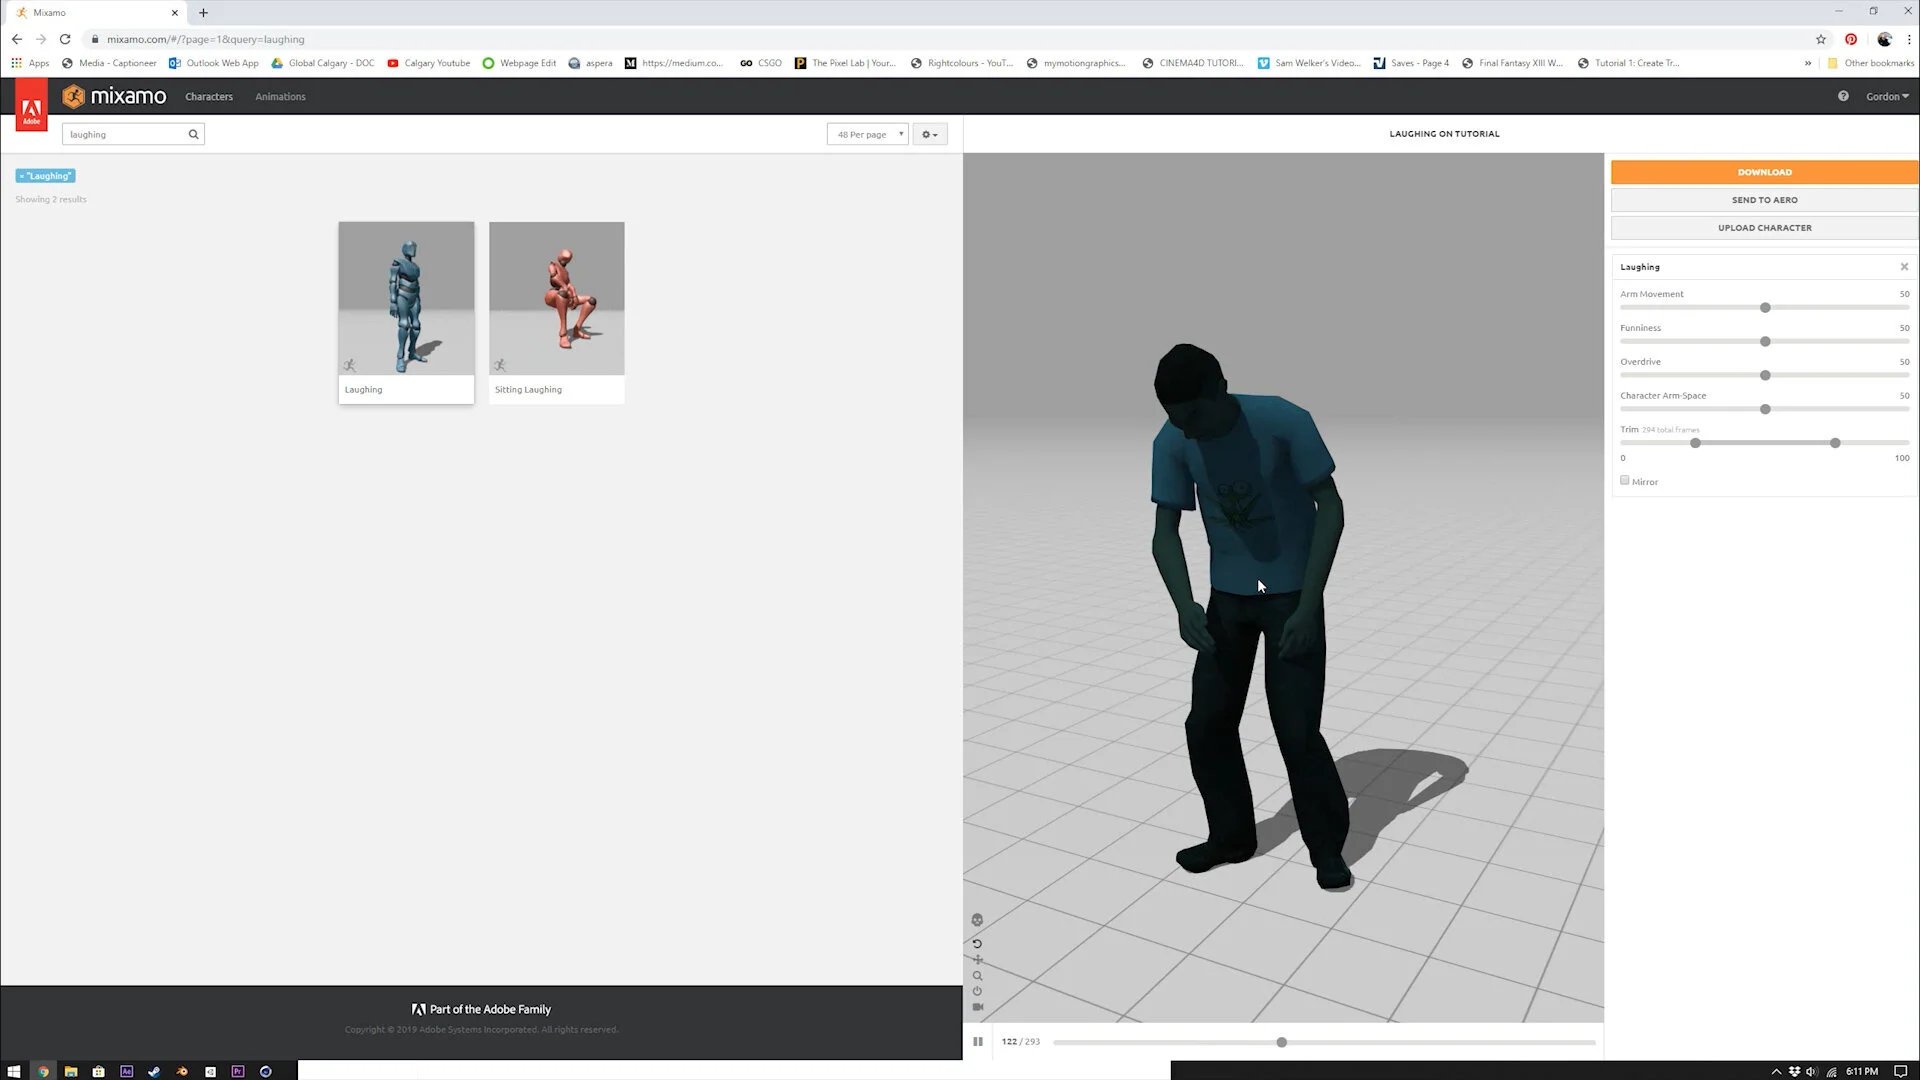Screen dimensions: 1920x1080
Task: Click the reset camera power icon
Action: (x=977, y=991)
